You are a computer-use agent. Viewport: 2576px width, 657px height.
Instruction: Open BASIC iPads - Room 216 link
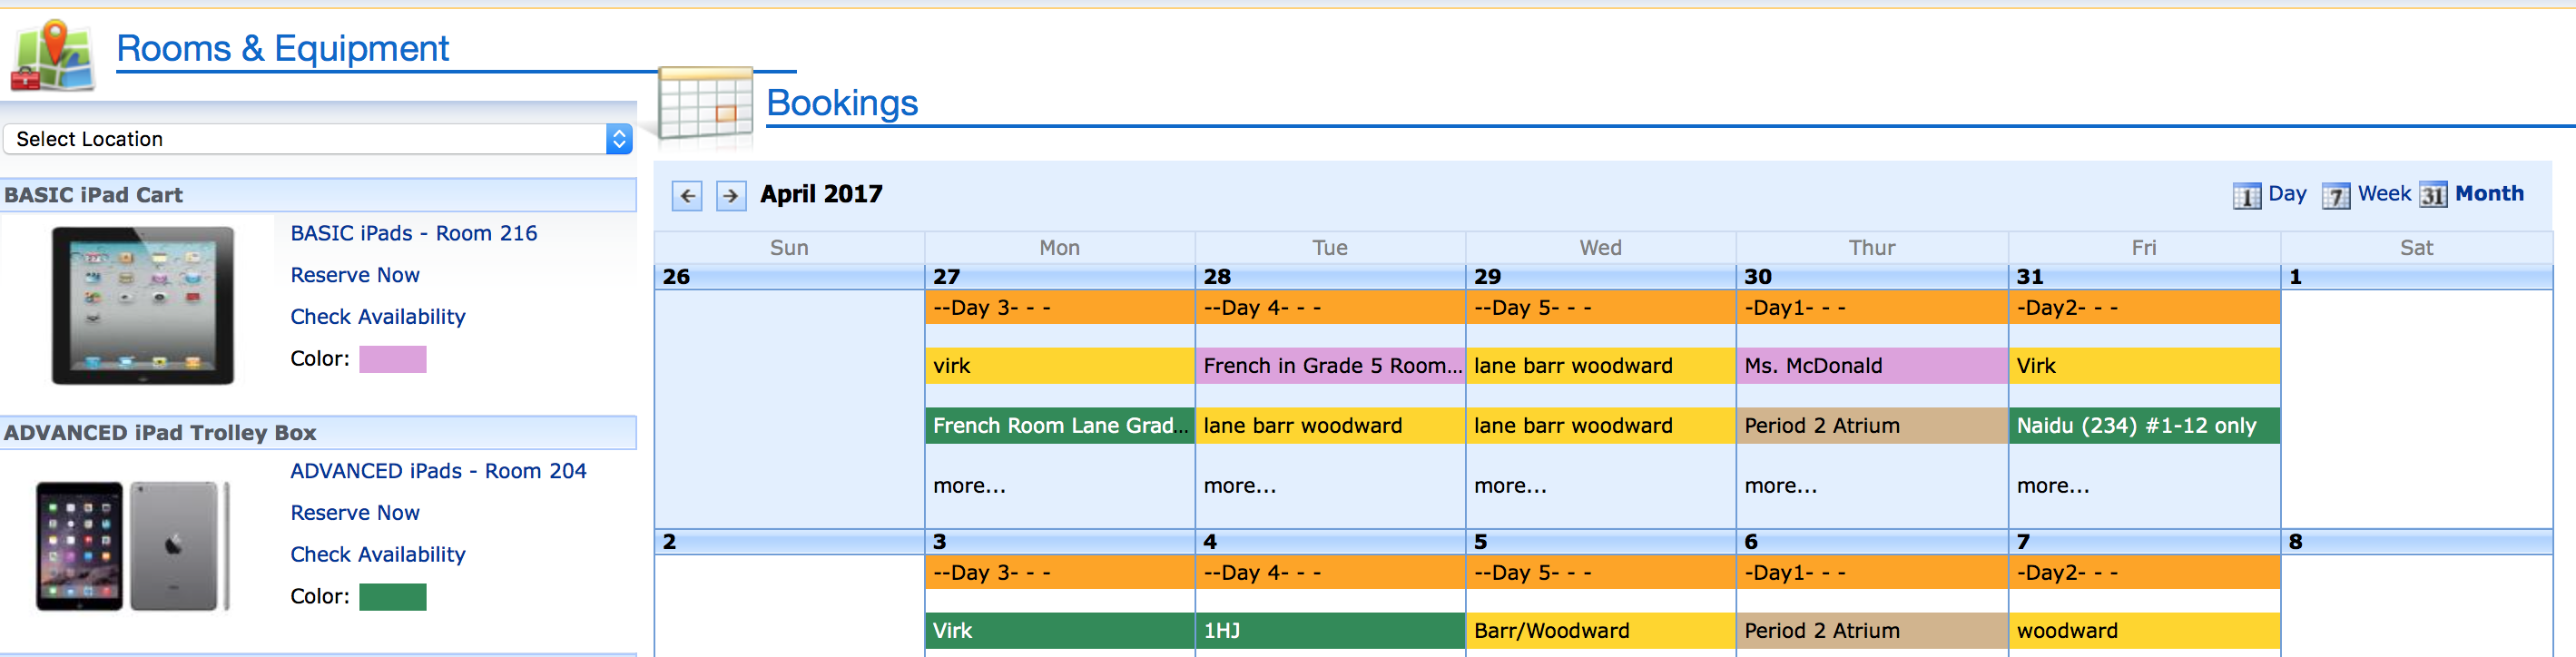tap(414, 233)
